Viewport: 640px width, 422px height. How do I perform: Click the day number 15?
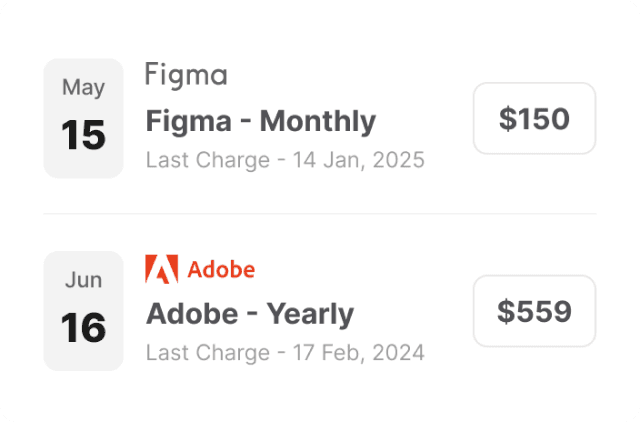(x=83, y=135)
